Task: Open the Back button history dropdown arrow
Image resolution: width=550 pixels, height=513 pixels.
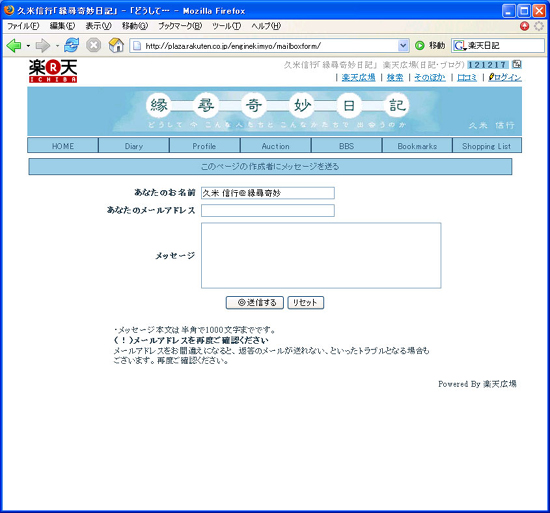Action: click(28, 46)
